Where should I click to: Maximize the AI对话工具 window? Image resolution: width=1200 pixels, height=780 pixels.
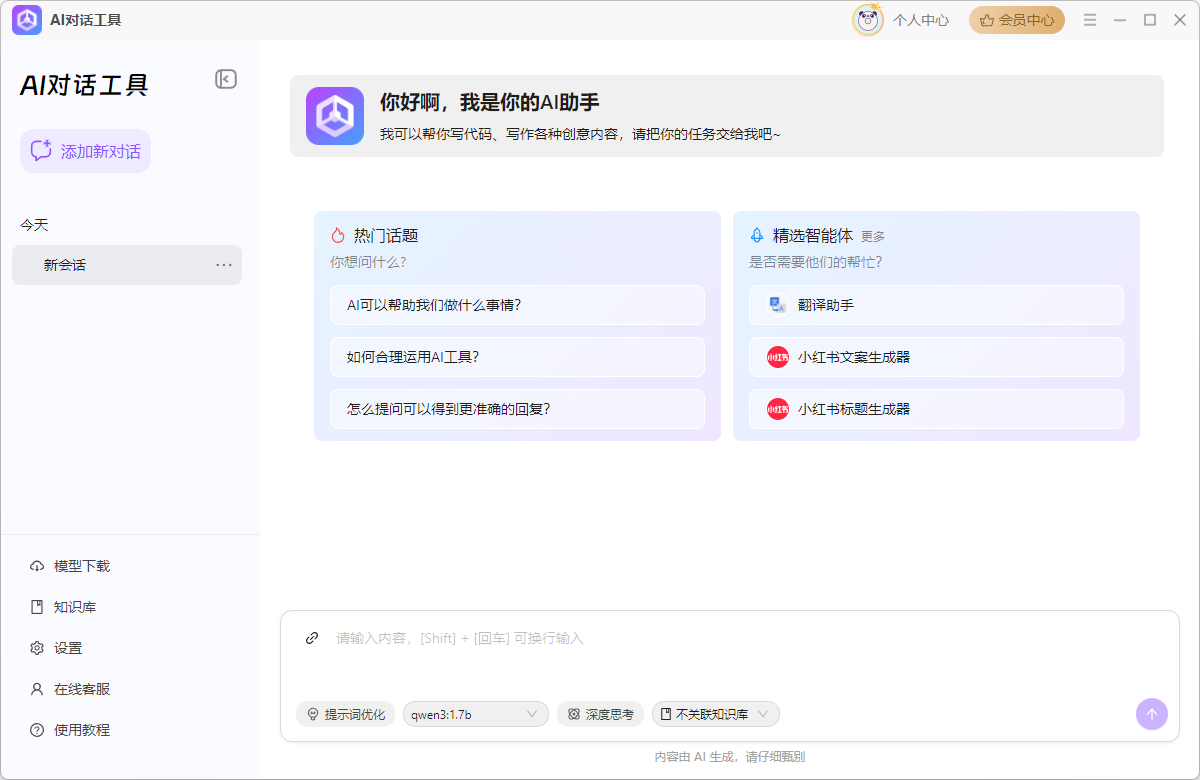1150,20
